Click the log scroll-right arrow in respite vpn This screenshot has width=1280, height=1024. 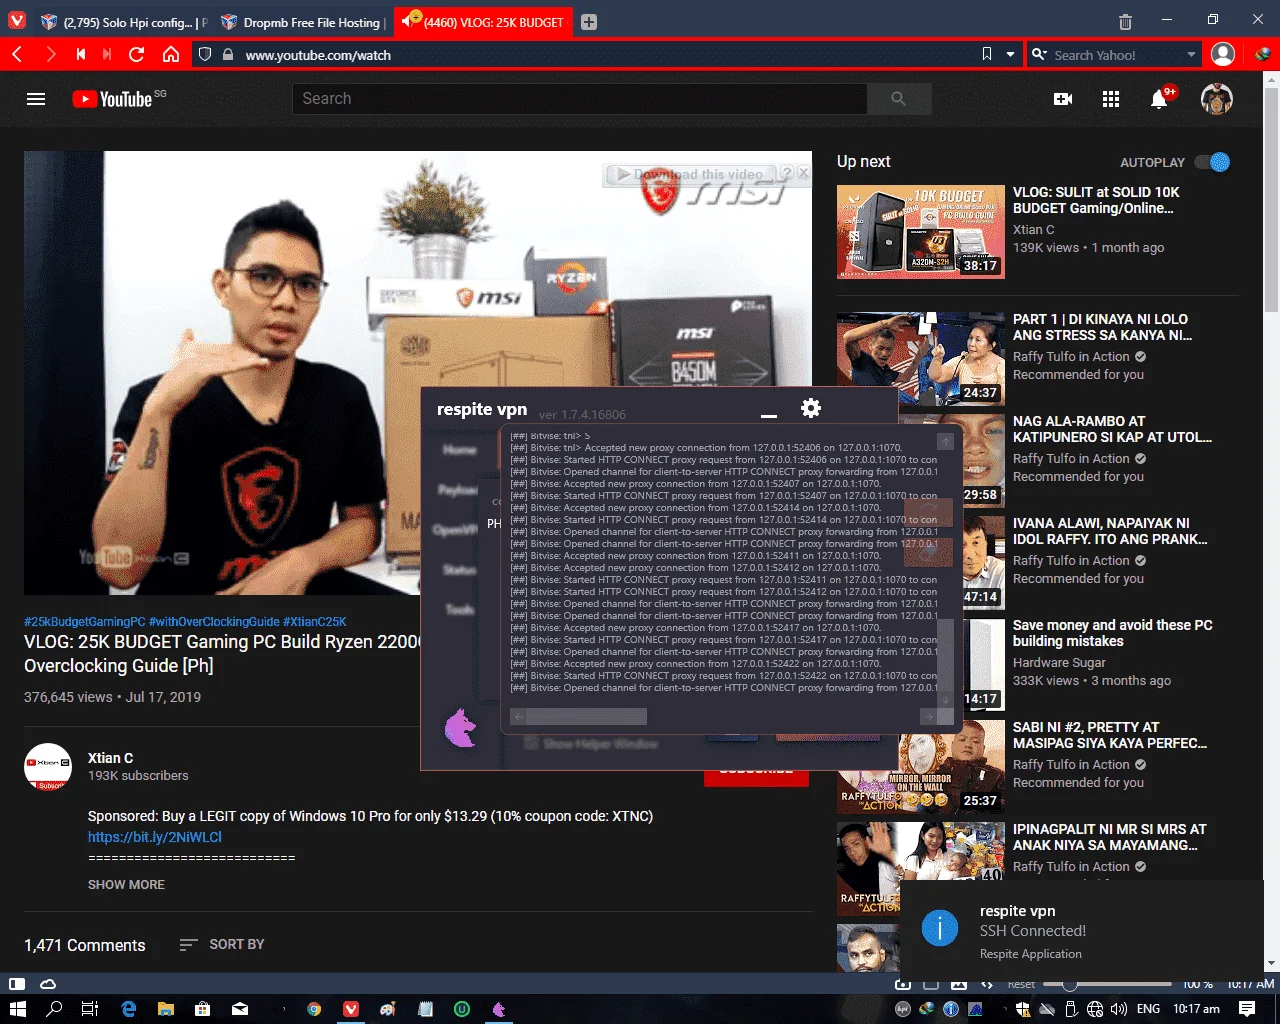927,716
